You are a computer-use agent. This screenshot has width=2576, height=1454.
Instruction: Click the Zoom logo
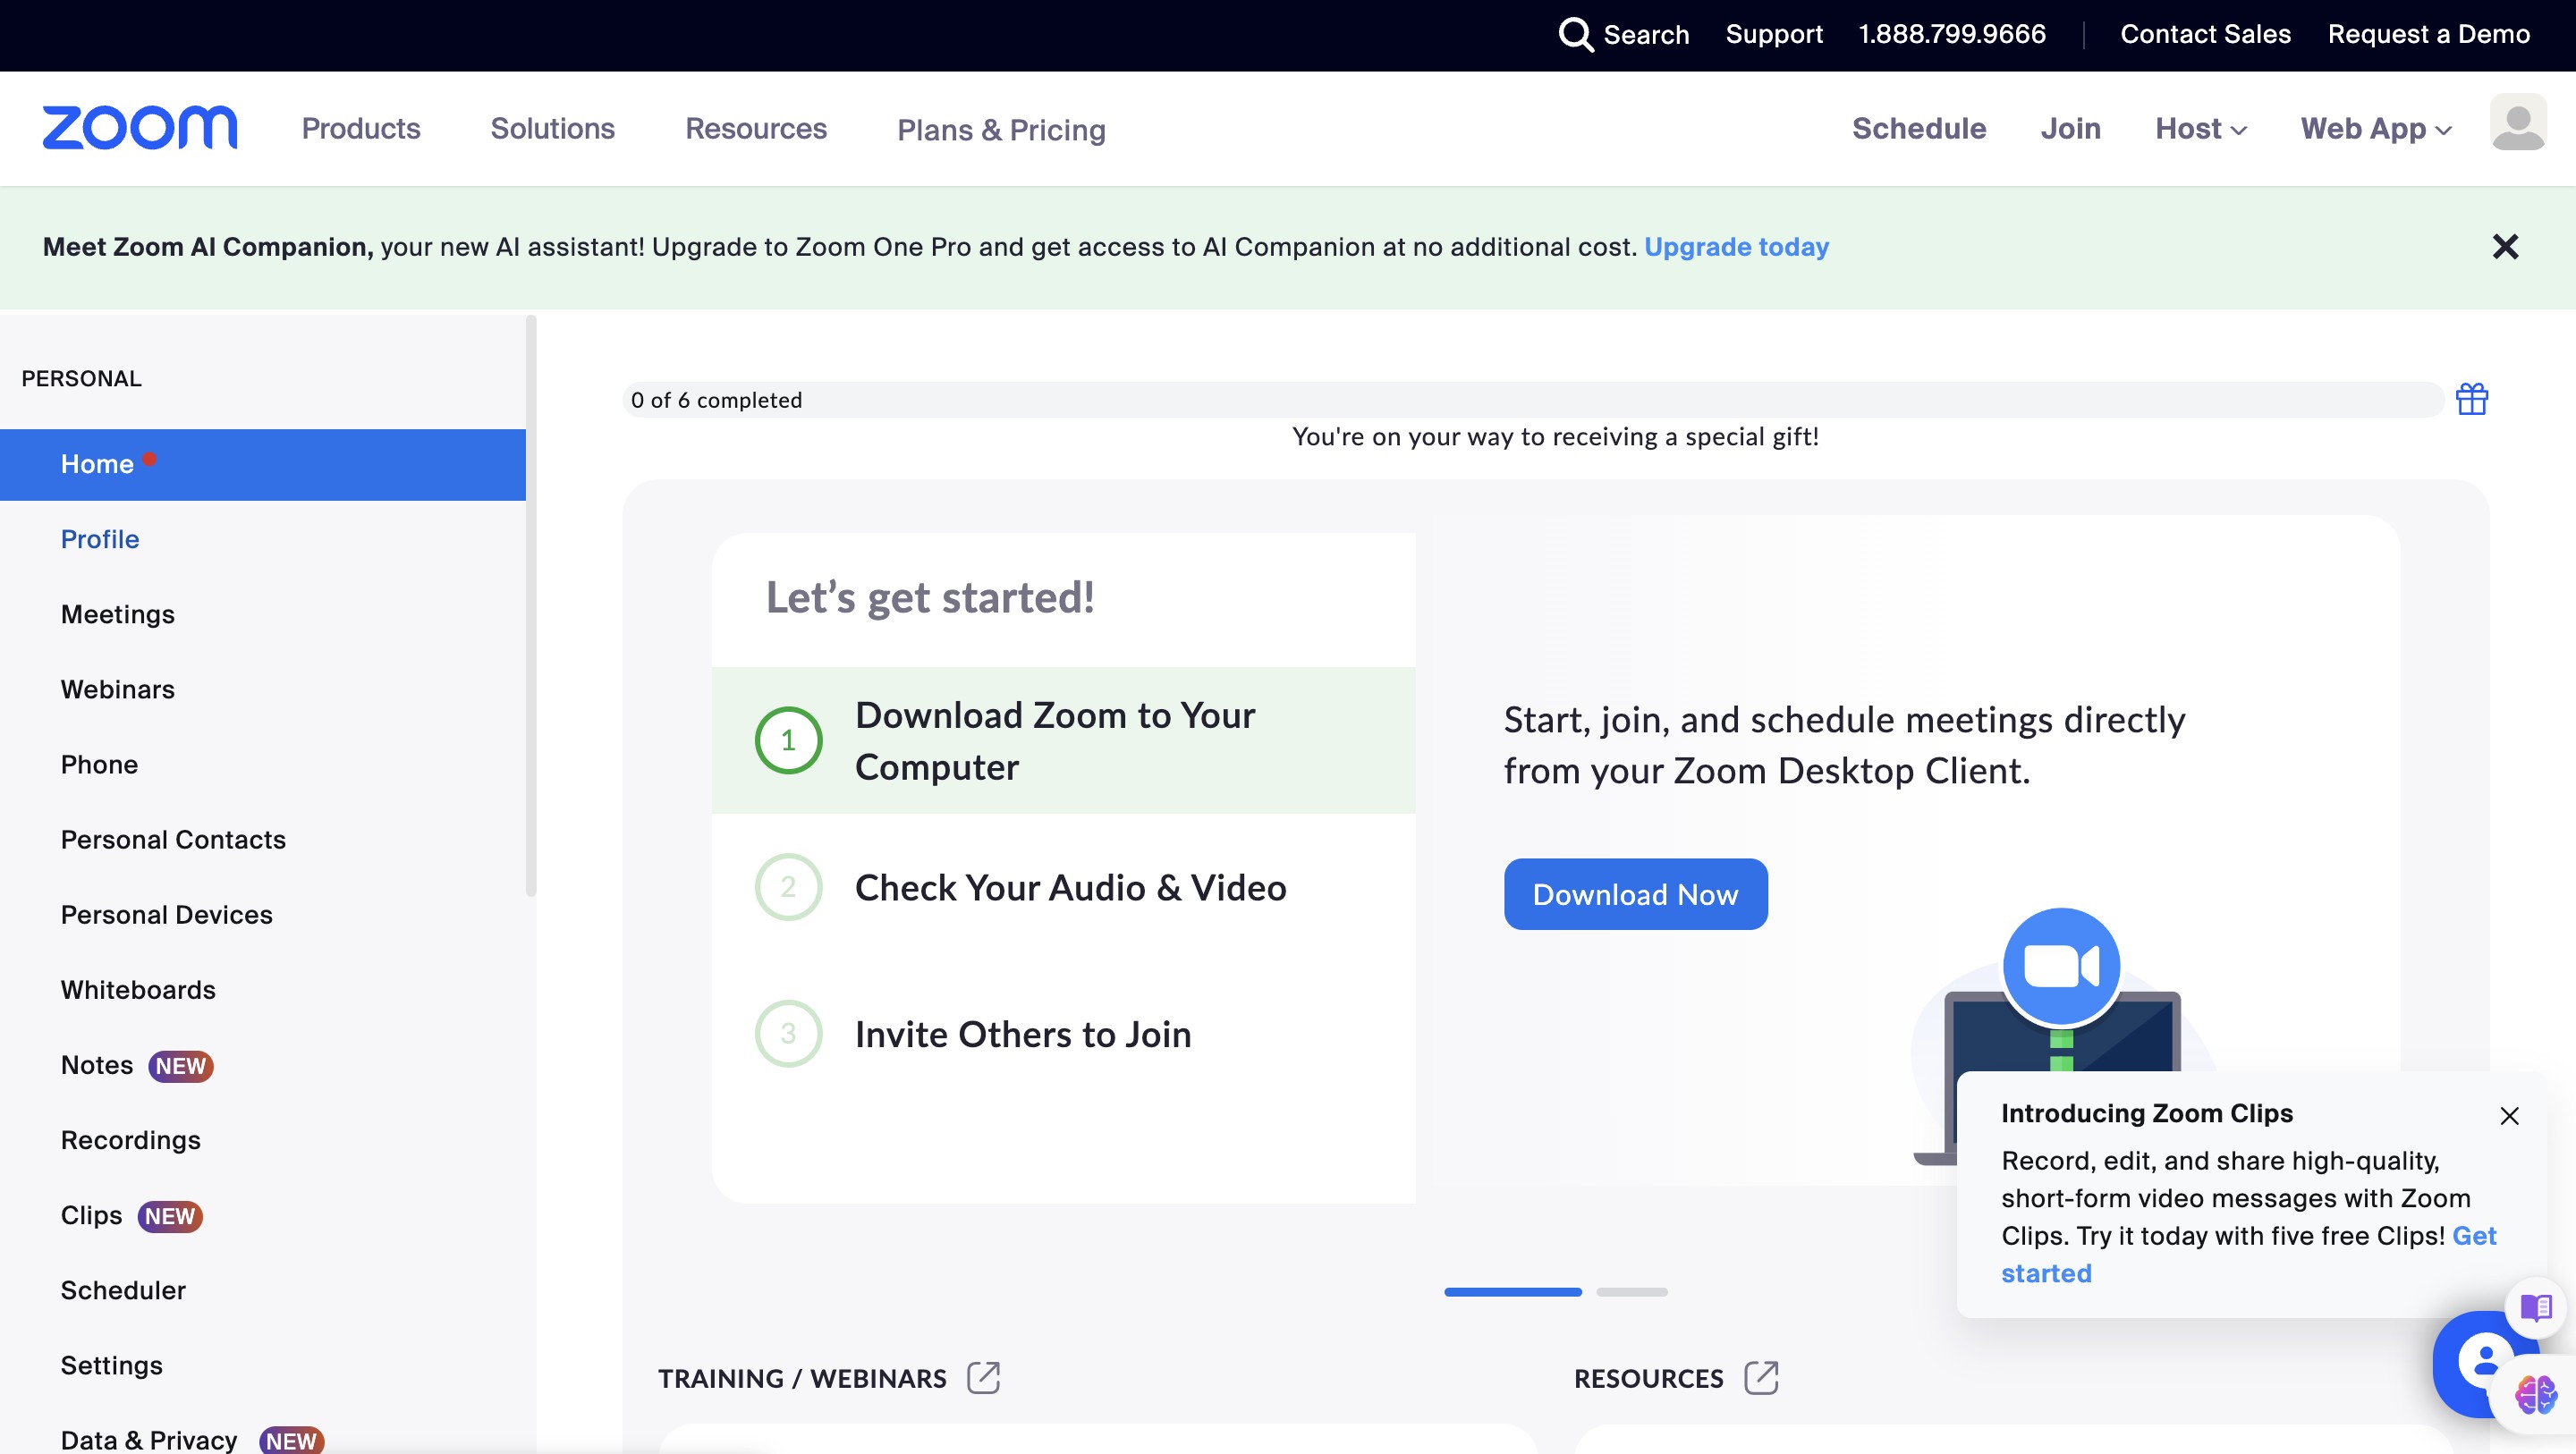click(140, 128)
